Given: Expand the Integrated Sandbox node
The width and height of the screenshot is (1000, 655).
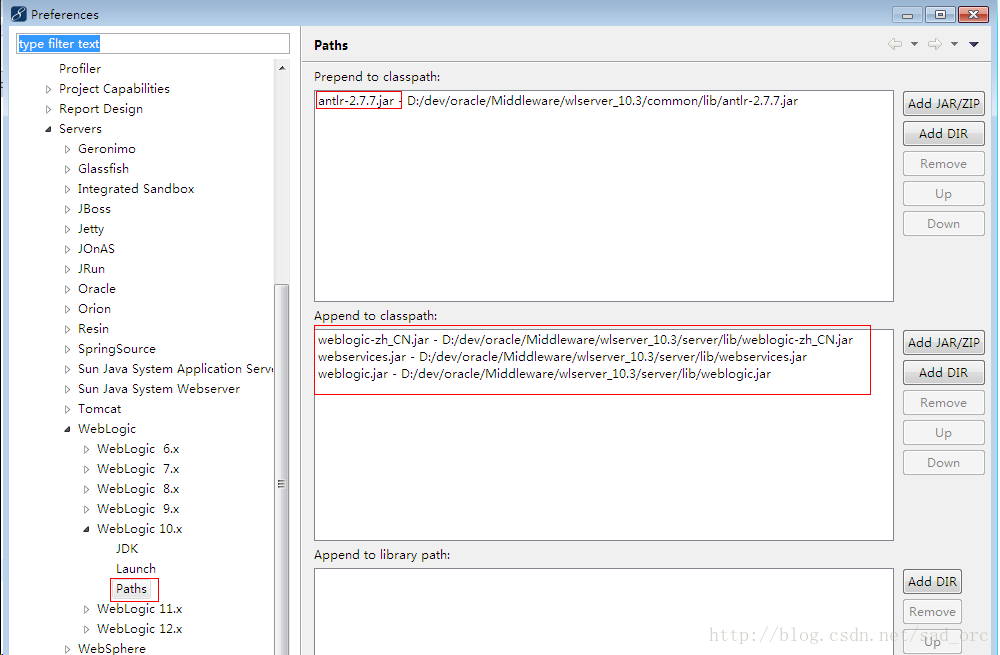Looking at the screenshot, I should (x=68, y=189).
